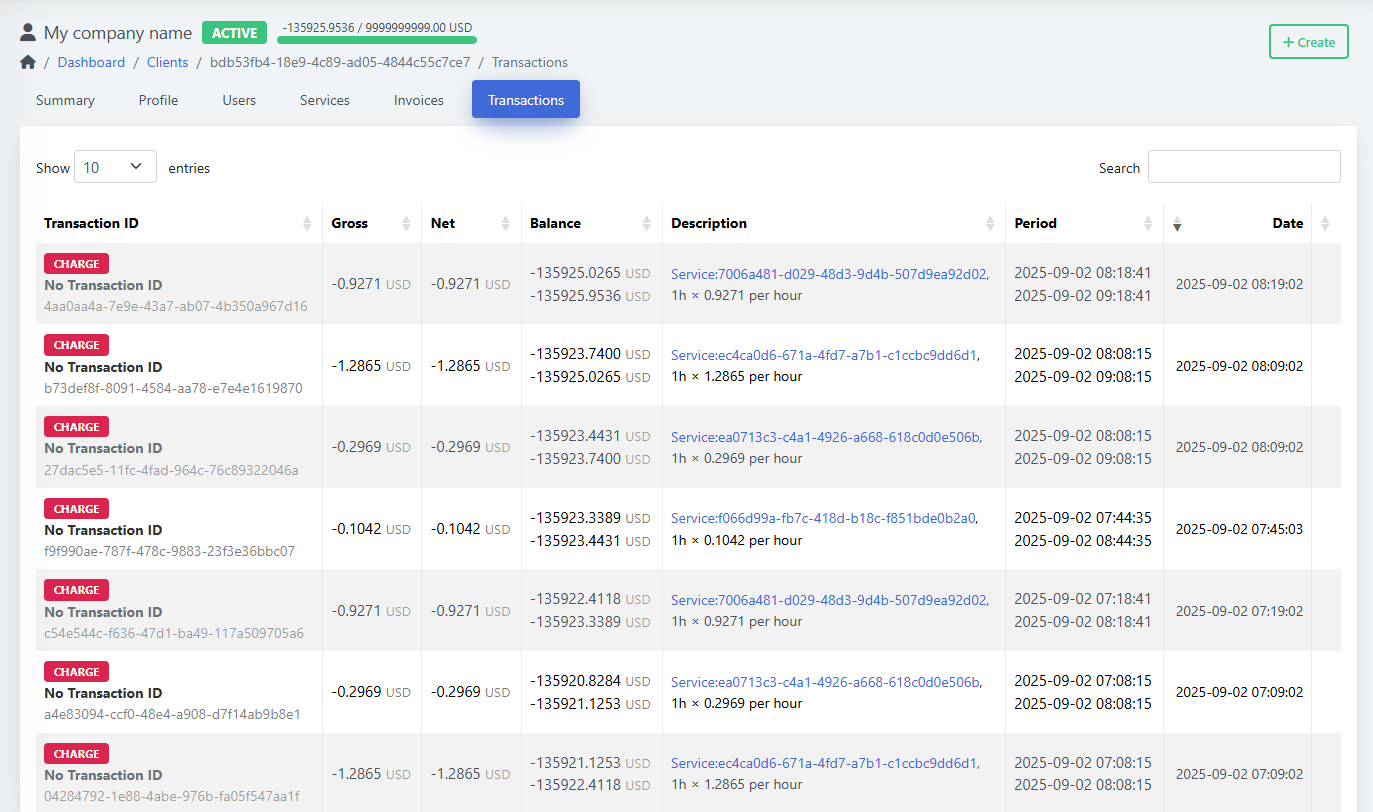Open service ea0713c3 link in 07:09:02 row
This screenshot has width=1373, height=812.
pos(826,682)
